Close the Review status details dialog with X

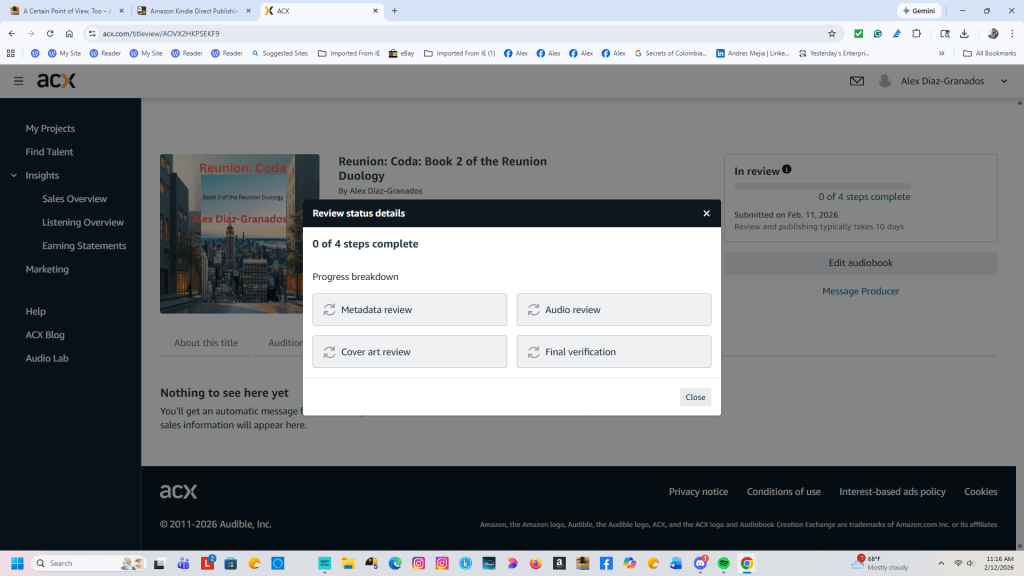[x=706, y=213]
